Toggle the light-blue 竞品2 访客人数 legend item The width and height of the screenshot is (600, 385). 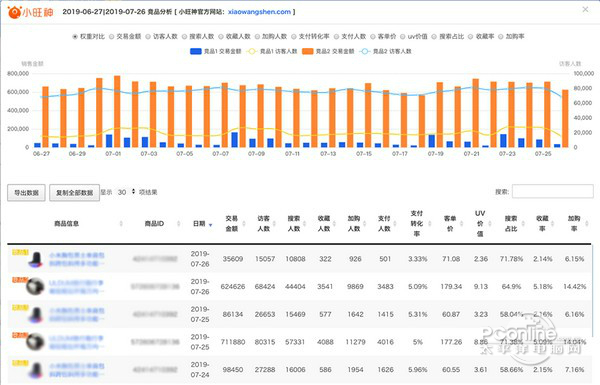385,51
